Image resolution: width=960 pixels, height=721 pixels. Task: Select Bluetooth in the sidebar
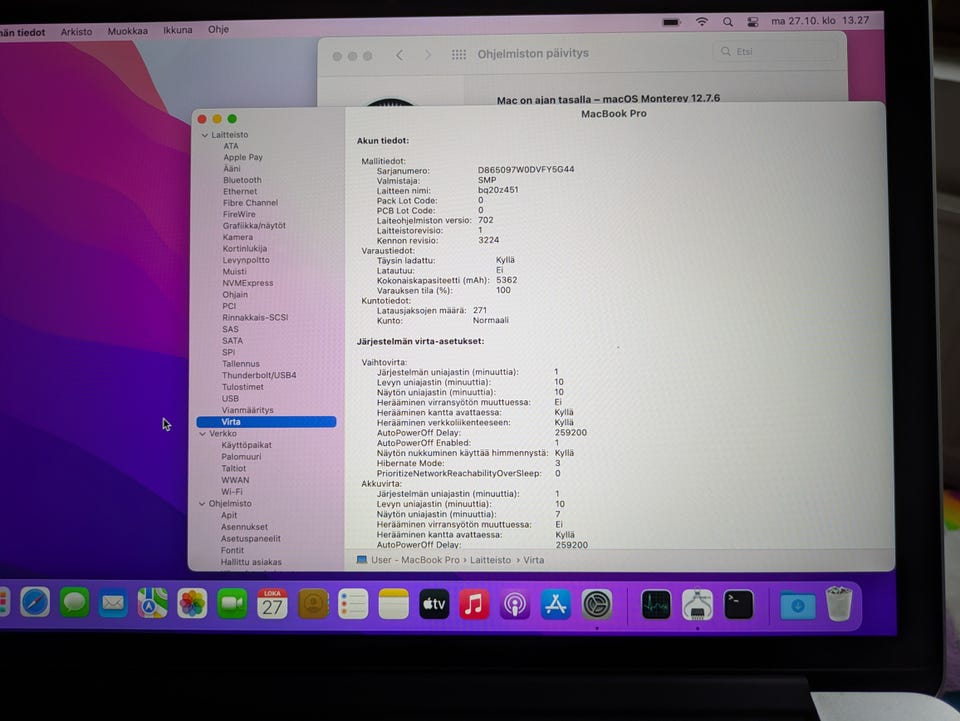pyautogui.click(x=242, y=180)
